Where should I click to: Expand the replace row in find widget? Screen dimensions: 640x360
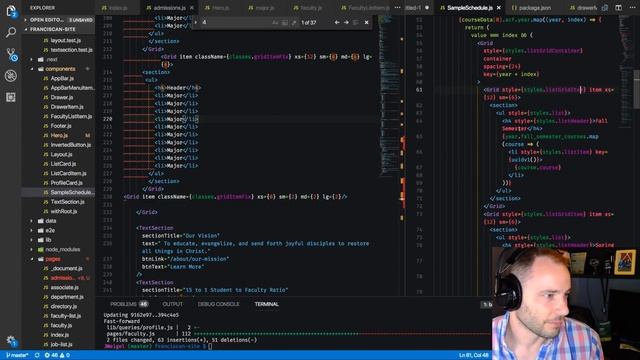click(196, 22)
